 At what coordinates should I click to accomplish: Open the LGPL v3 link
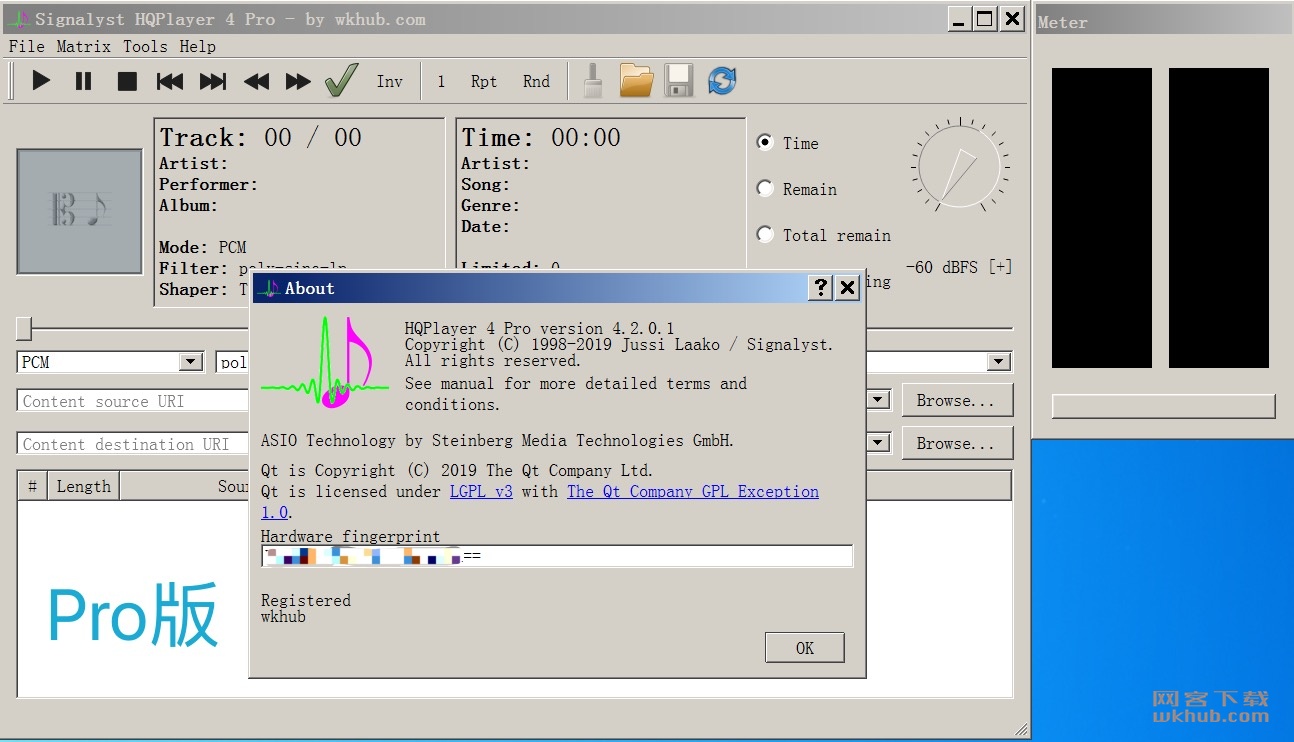pos(481,491)
